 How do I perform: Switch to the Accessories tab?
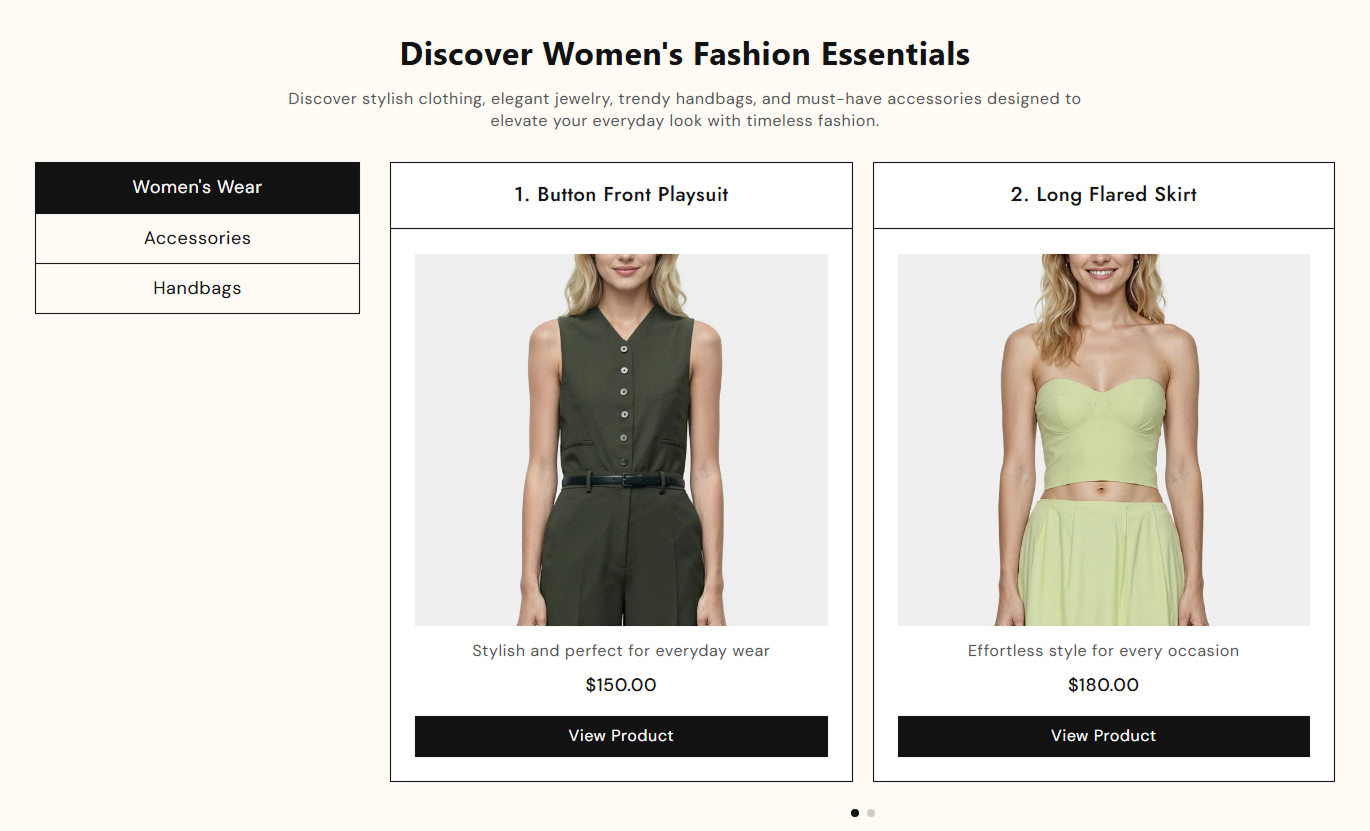(x=197, y=238)
